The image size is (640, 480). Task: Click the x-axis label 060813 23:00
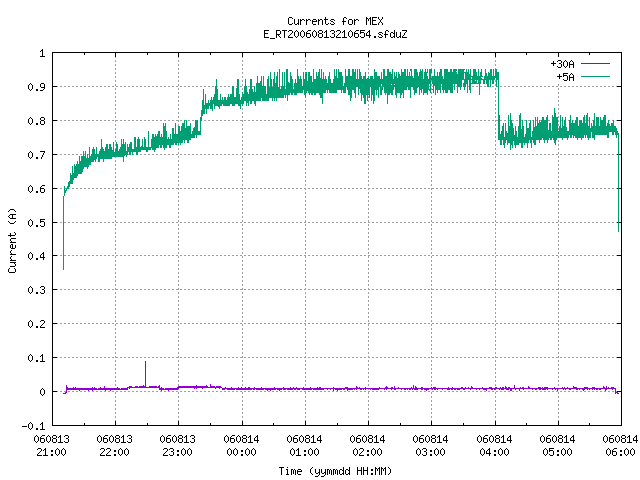click(x=178, y=446)
